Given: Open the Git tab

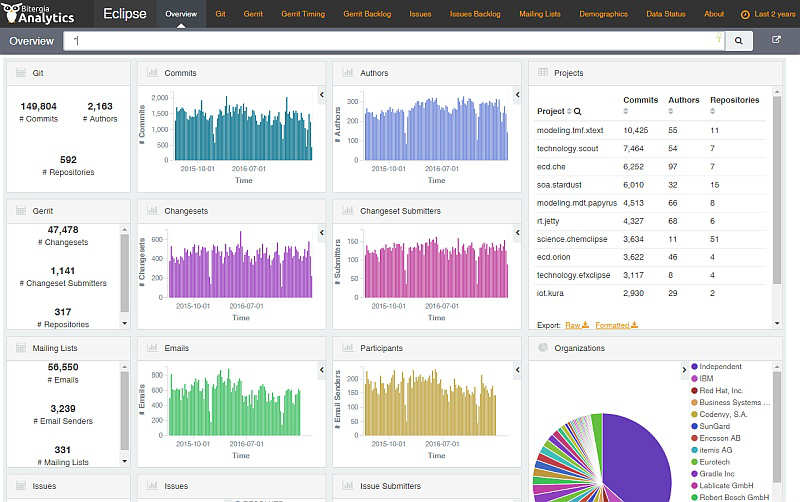Looking at the screenshot, I should pyautogui.click(x=220, y=14).
